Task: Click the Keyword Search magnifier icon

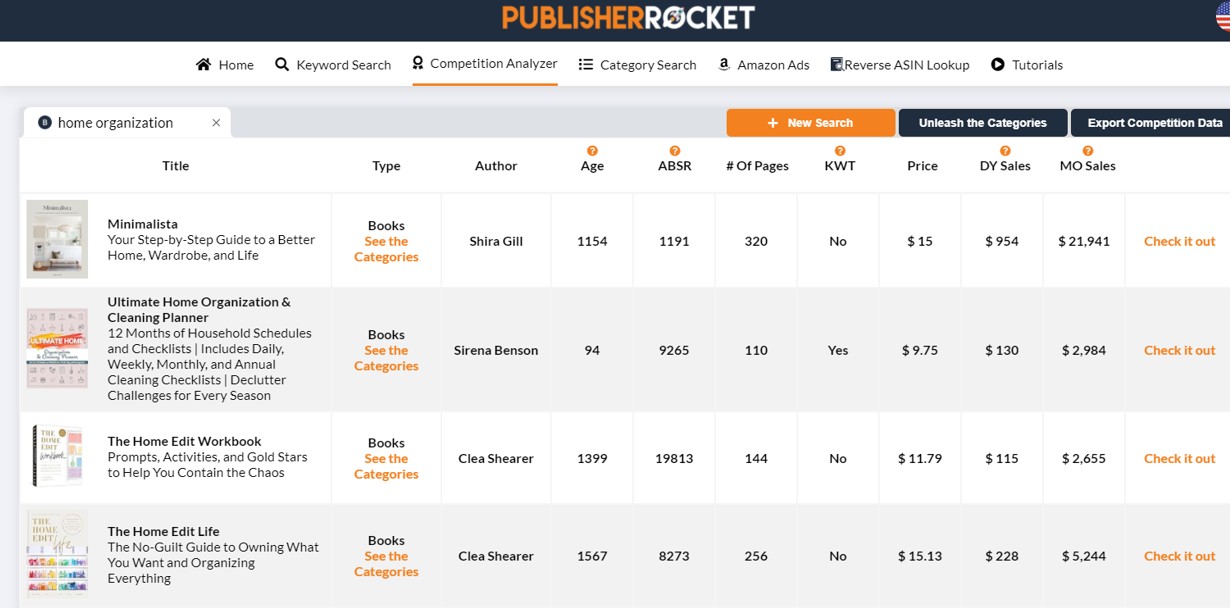Action: pyautogui.click(x=282, y=64)
